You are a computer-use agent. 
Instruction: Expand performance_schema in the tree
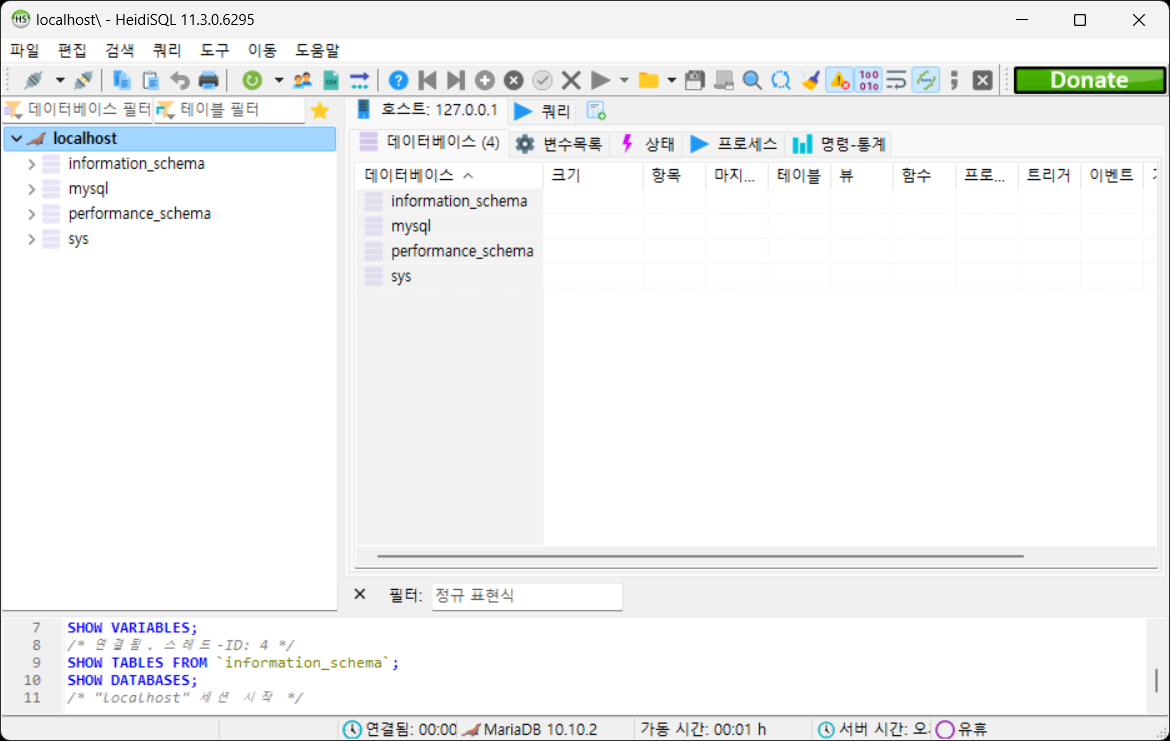31,214
